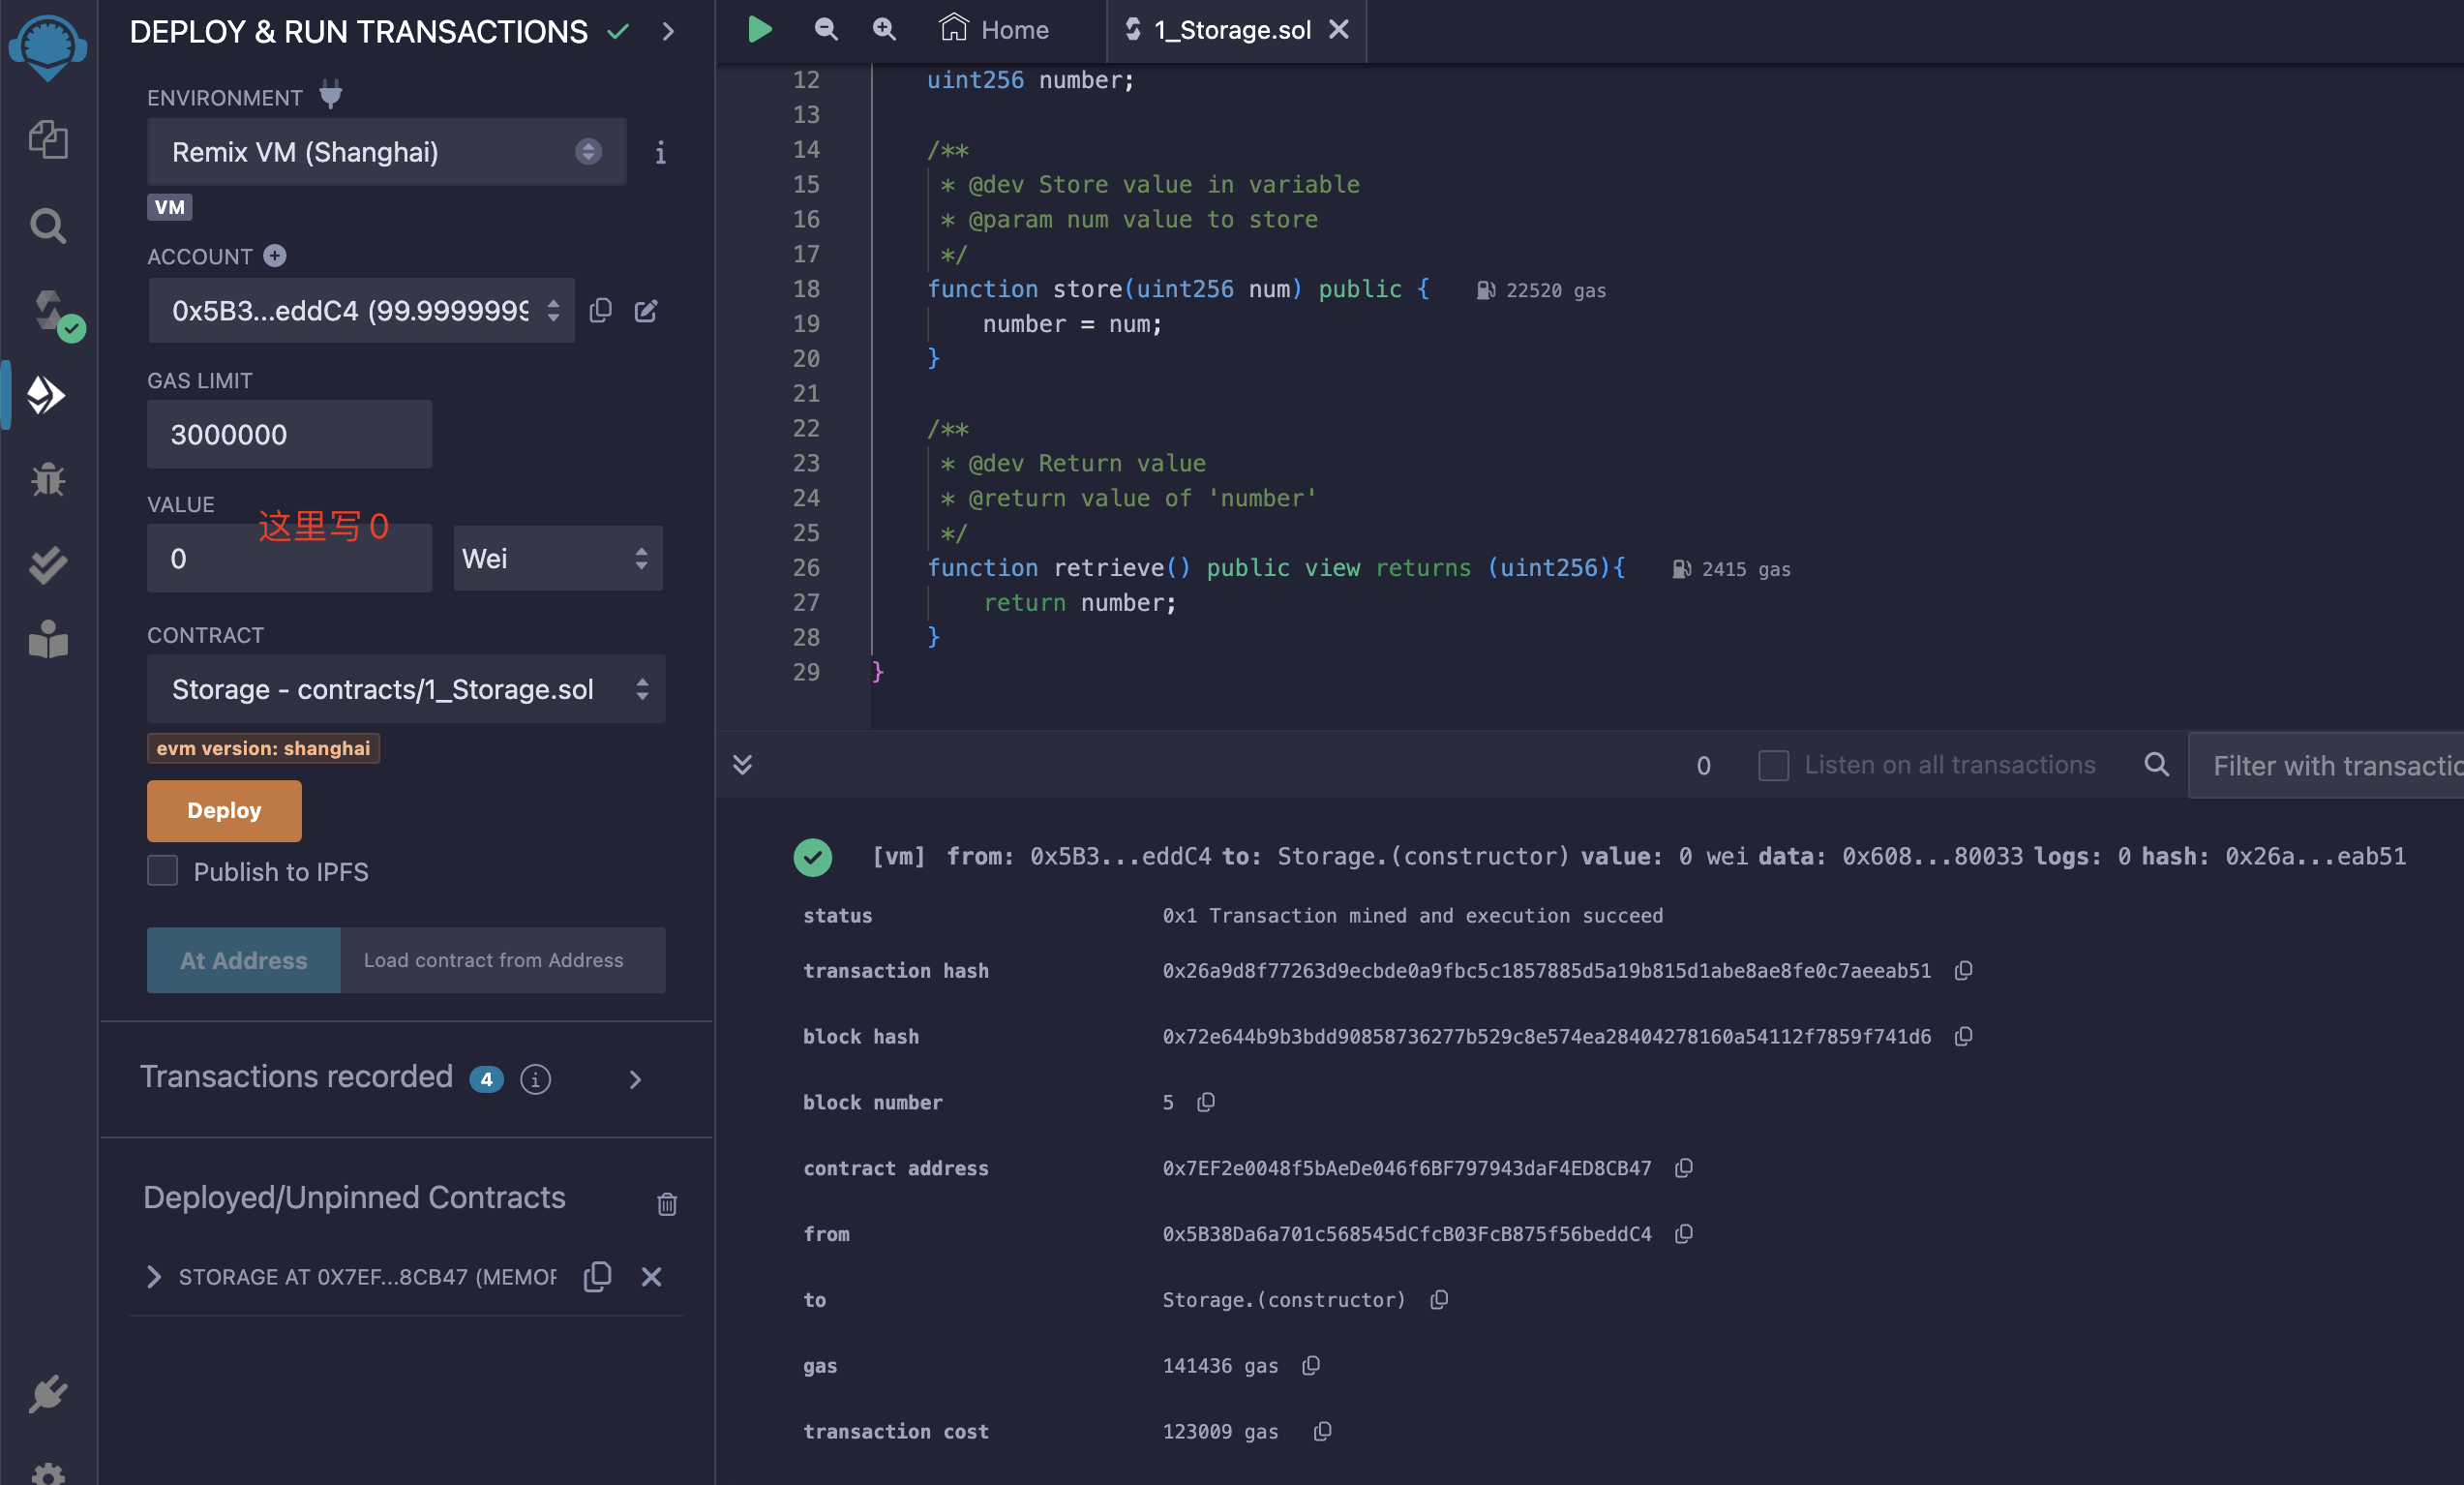The image size is (2464, 1485).
Task: Select the 1_Storage.sol editor tab
Action: [1231, 30]
